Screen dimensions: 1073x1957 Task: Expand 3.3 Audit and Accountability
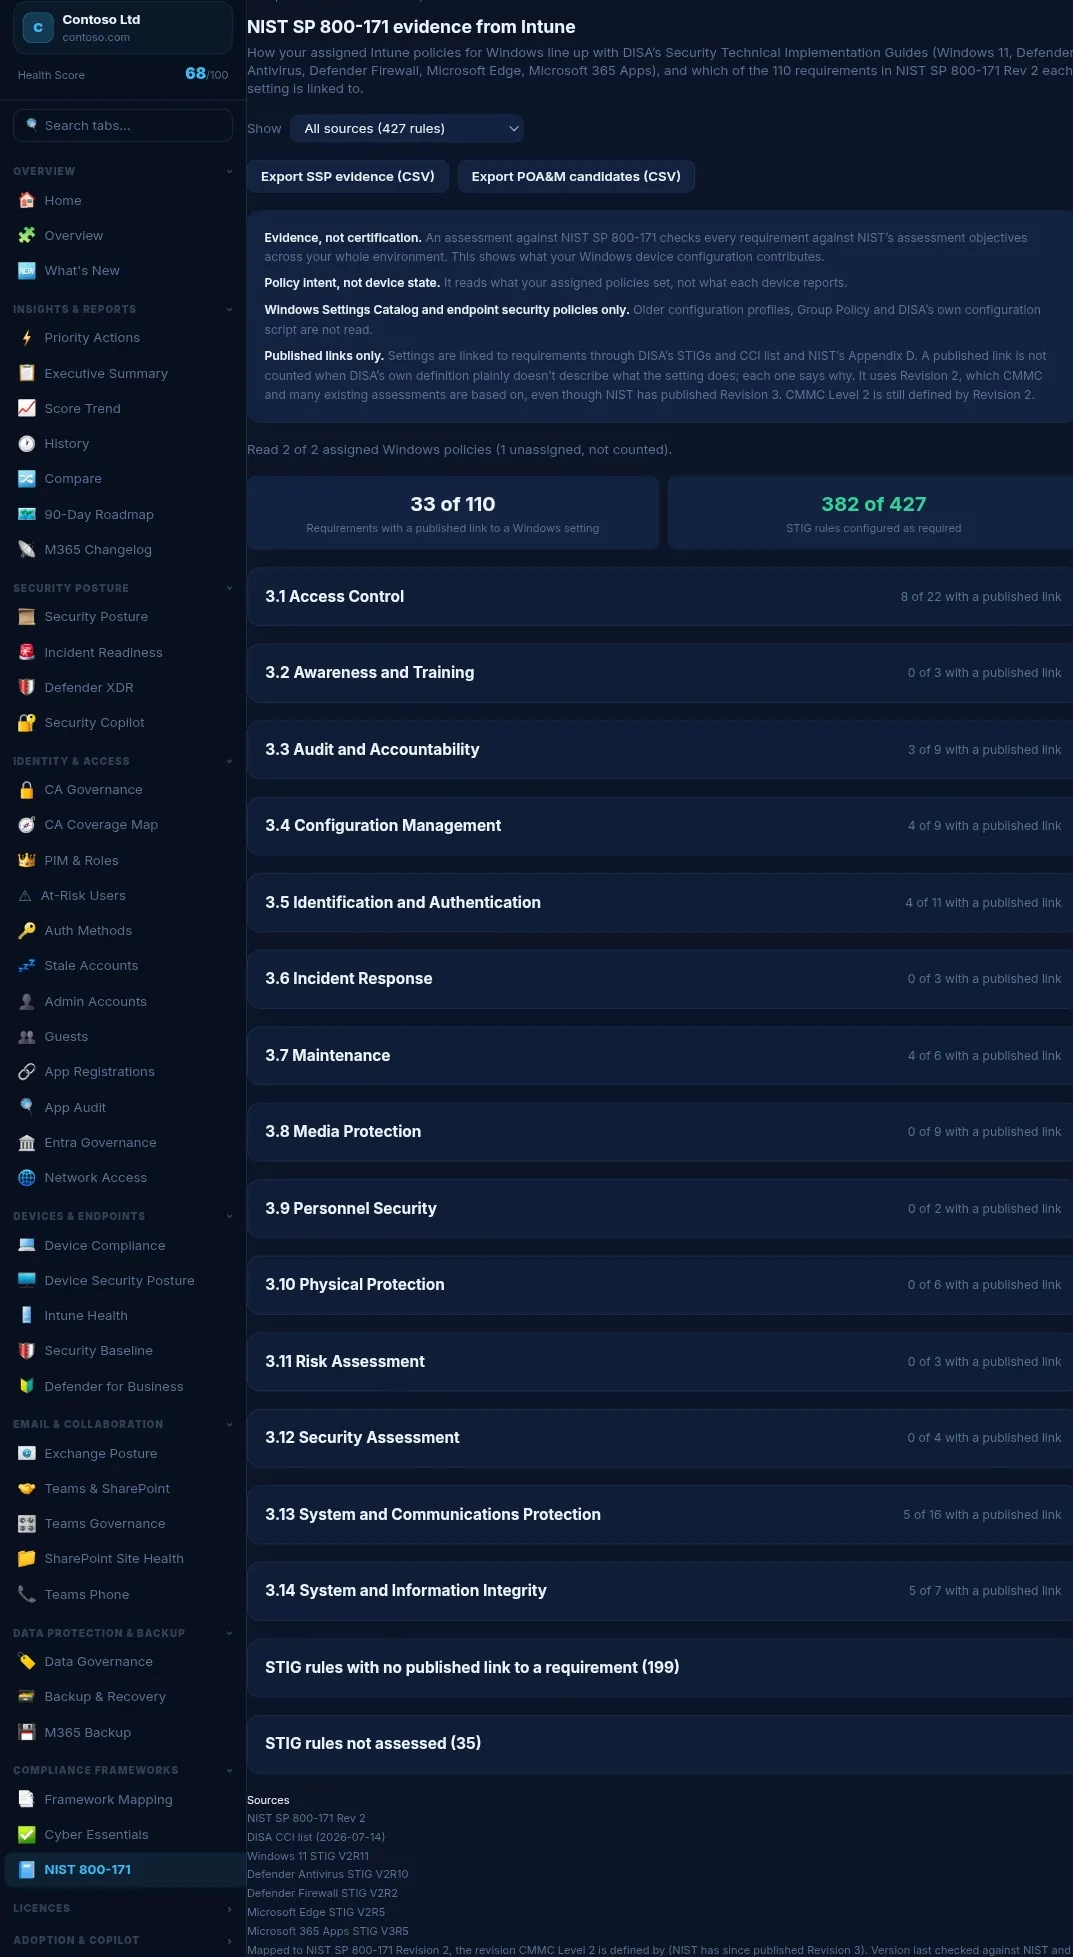660,750
